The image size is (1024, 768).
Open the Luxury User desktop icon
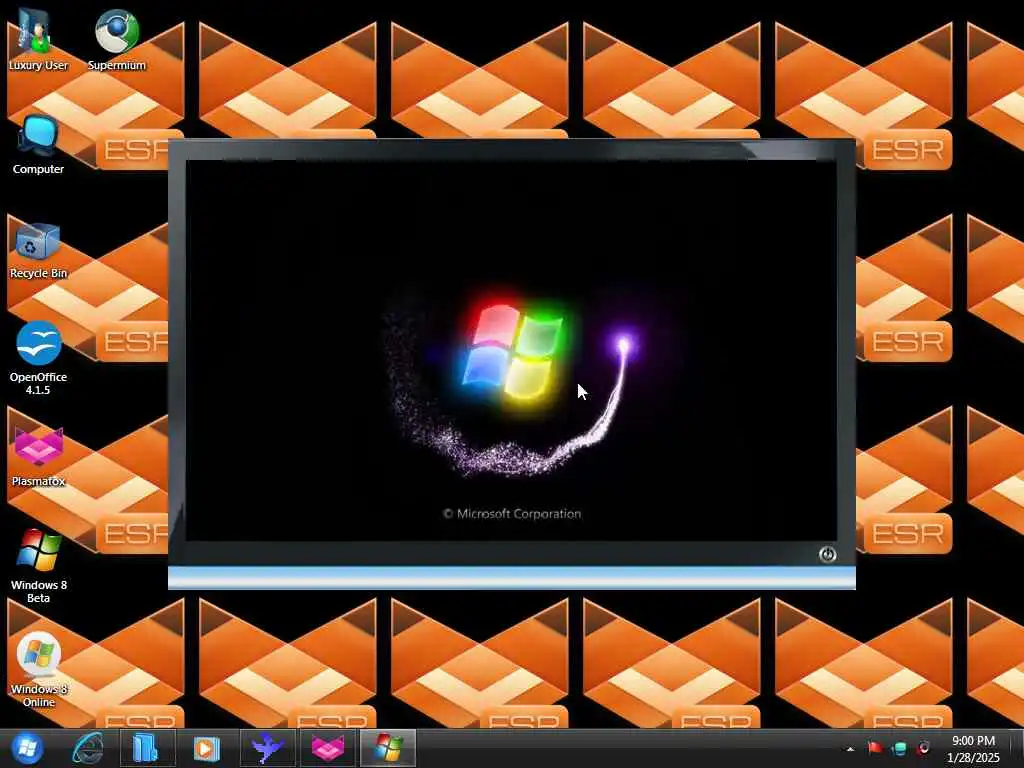coord(38,39)
